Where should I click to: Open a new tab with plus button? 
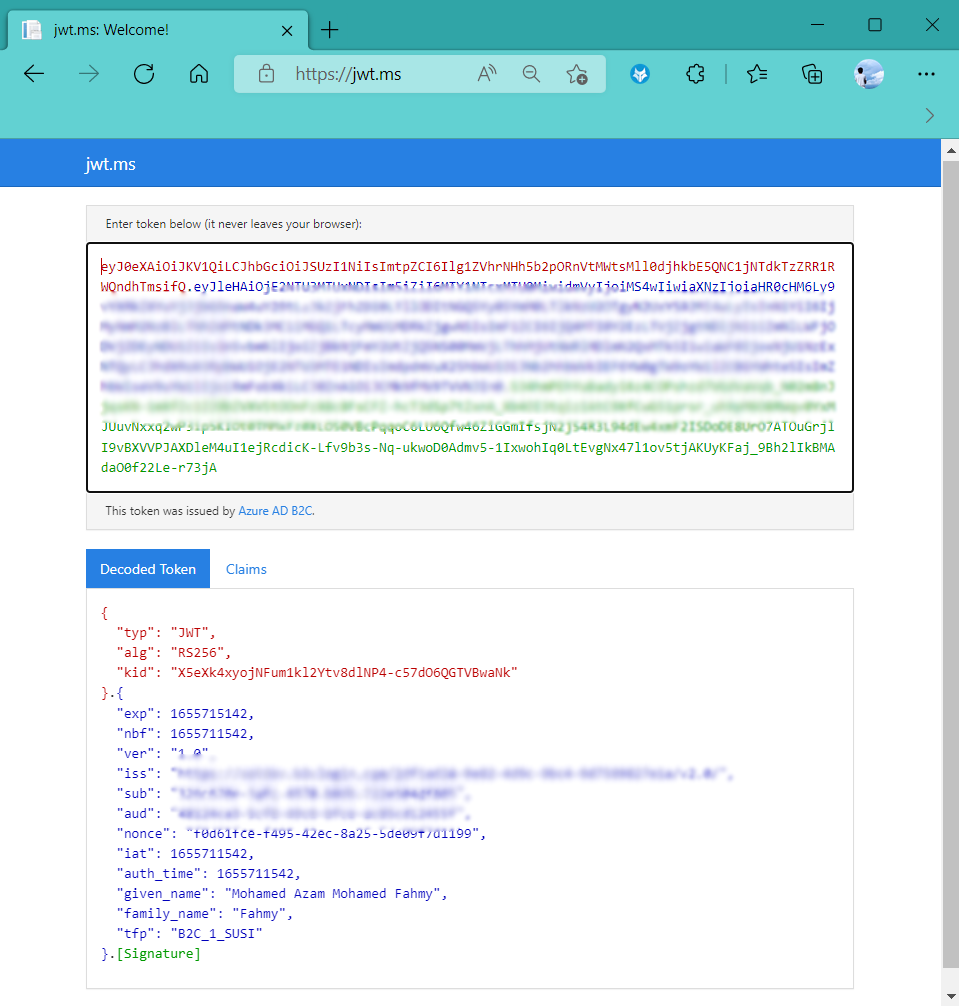pyautogui.click(x=329, y=30)
